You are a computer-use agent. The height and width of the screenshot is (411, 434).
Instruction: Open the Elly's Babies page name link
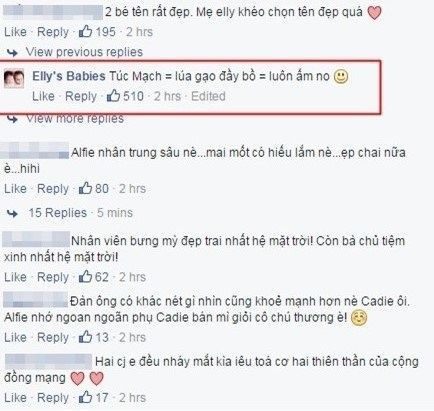[69, 76]
